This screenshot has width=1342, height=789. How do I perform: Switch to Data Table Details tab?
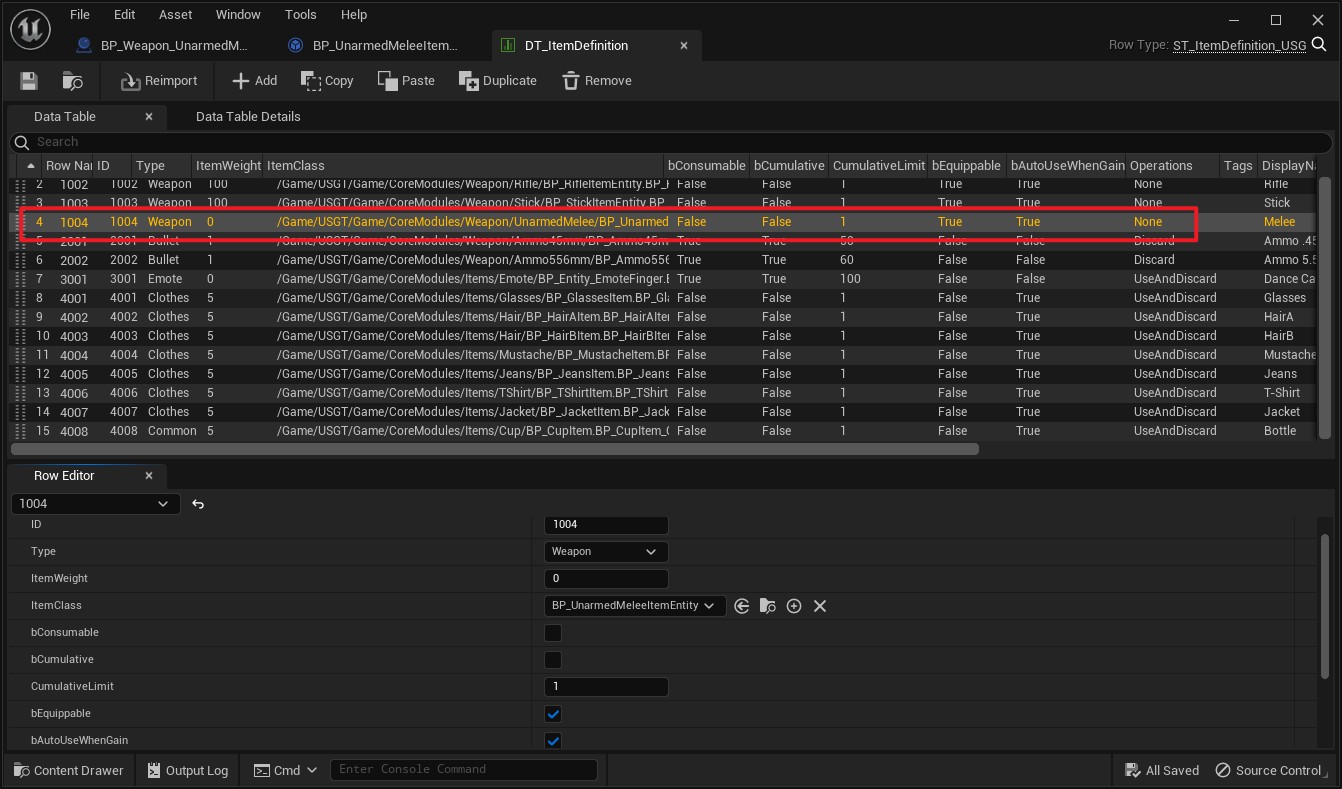coord(248,117)
